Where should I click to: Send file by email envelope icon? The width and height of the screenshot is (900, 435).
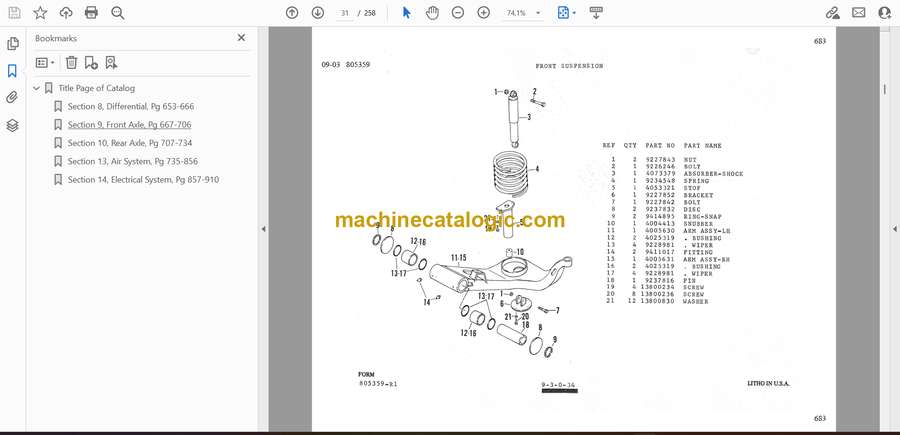tap(859, 13)
